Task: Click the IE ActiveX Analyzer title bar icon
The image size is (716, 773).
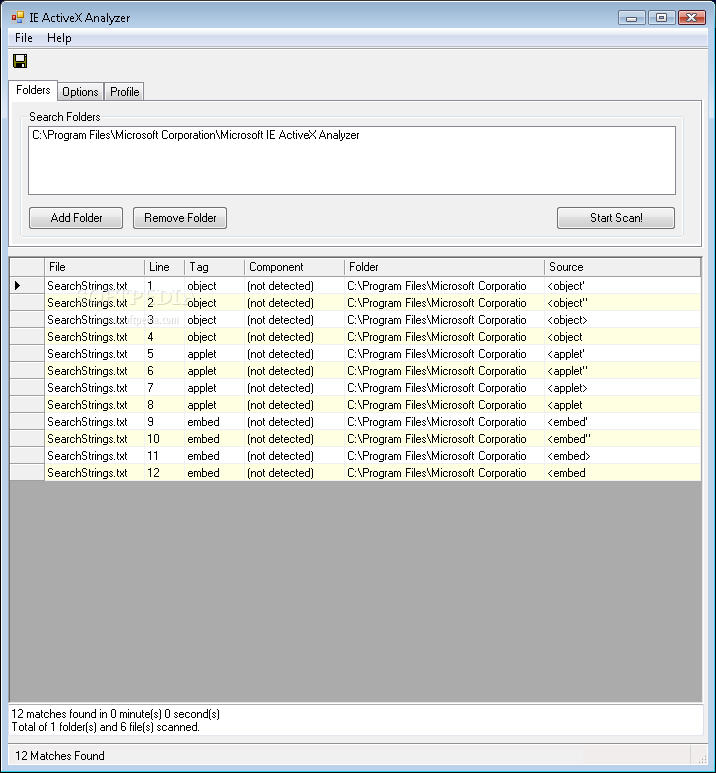Action: coord(18,18)
